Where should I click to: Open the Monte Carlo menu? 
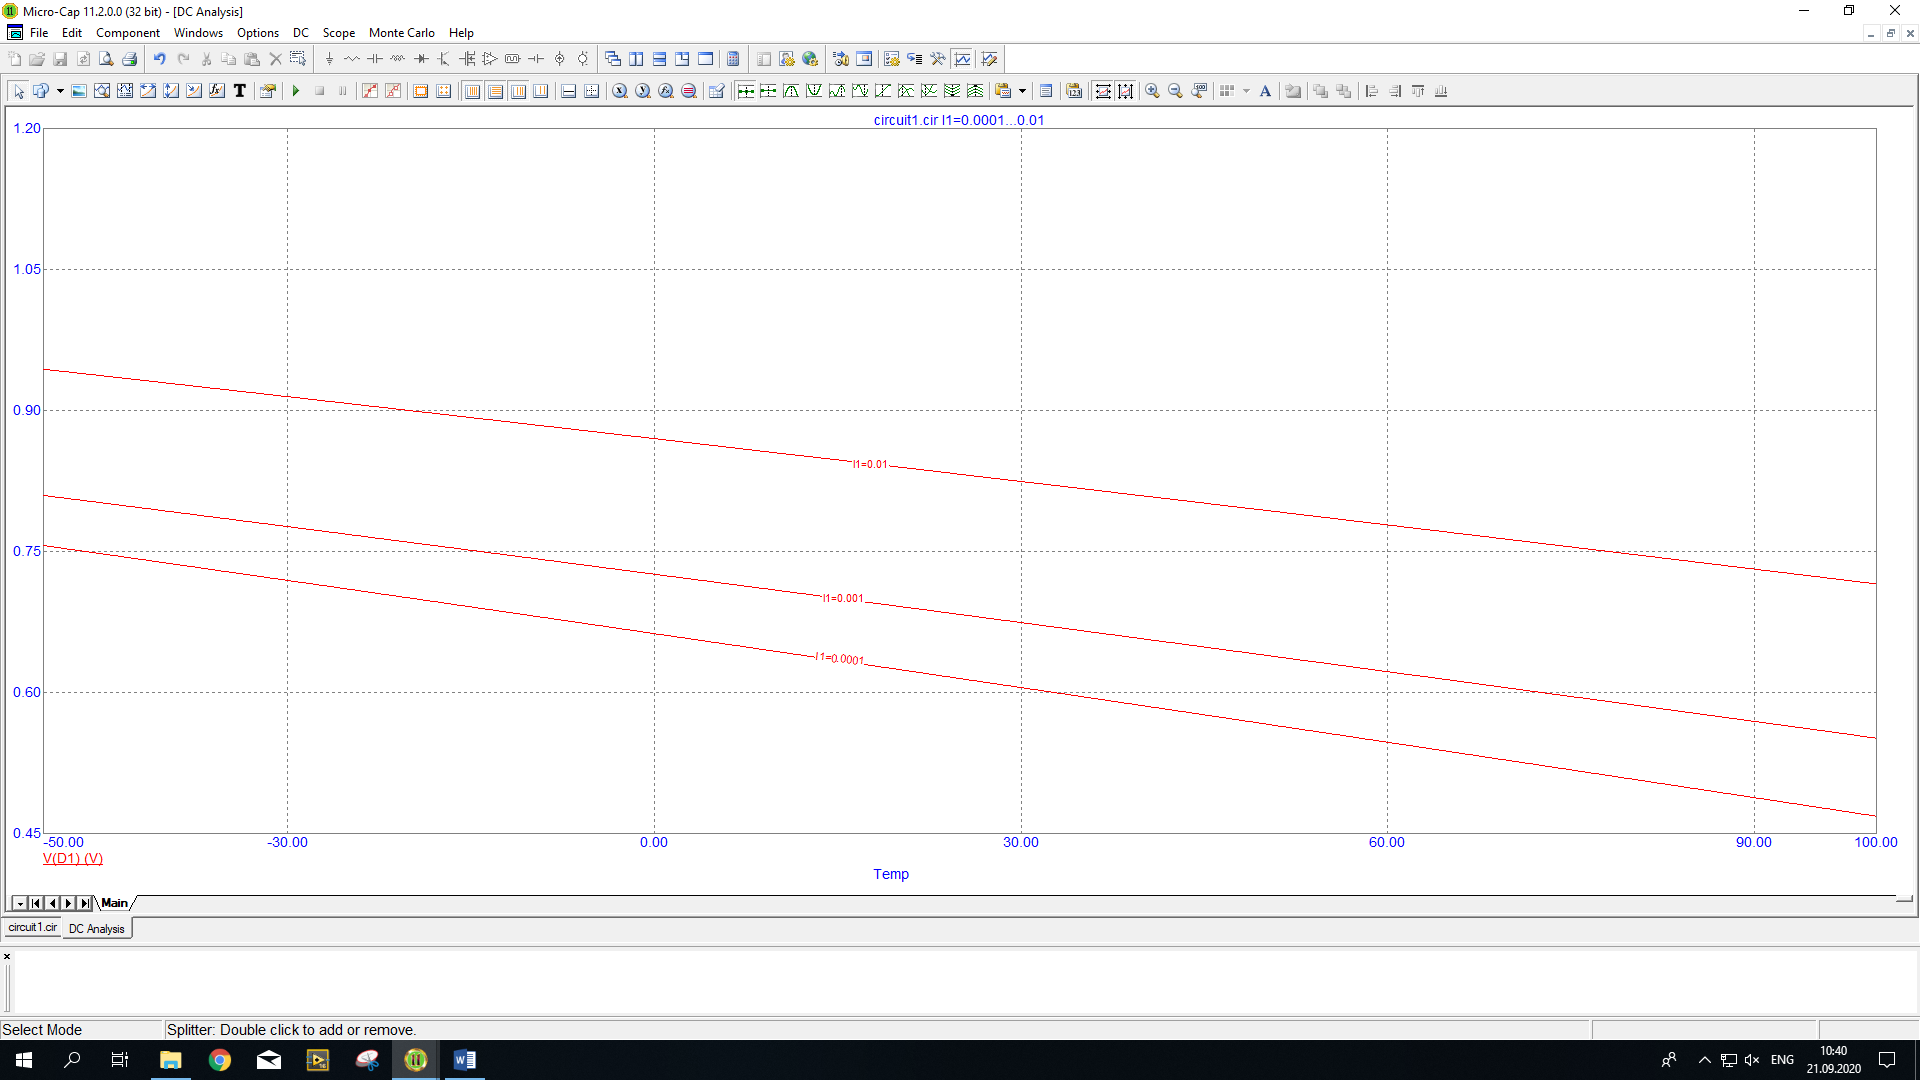[402, 33]
